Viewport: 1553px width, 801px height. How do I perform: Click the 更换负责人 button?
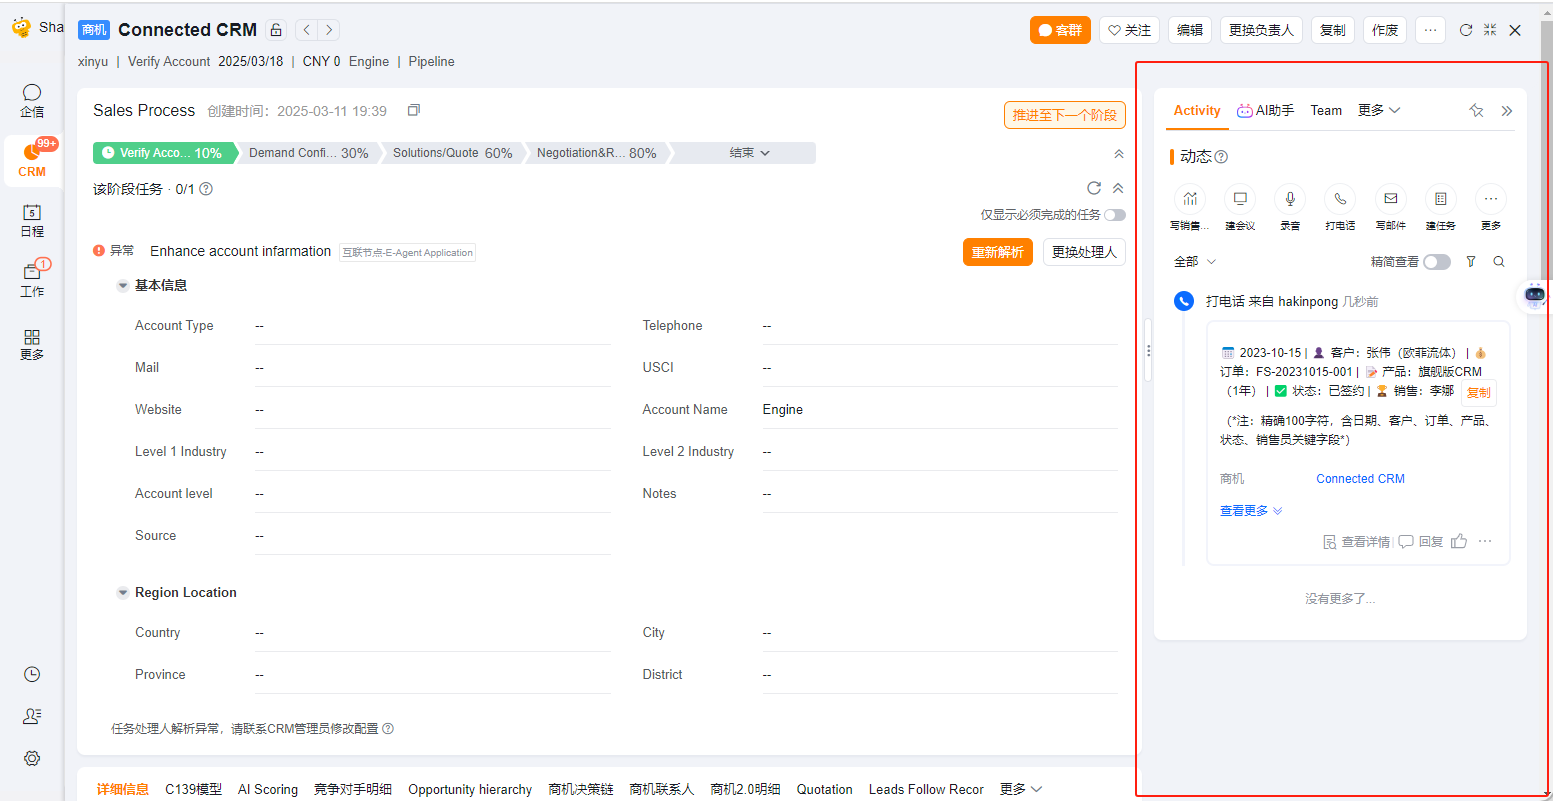[x=1261, y=30]
